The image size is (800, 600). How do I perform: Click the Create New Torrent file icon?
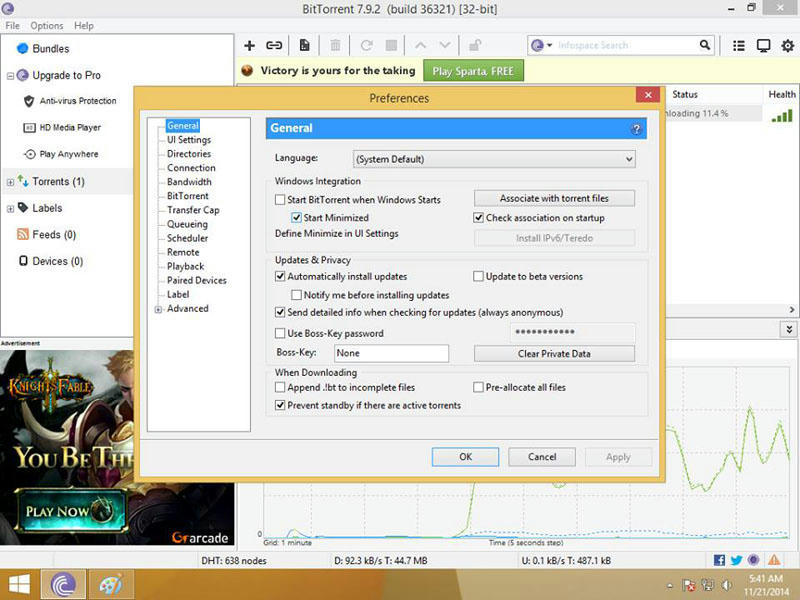pyautogui.click(x=305, y=45)
